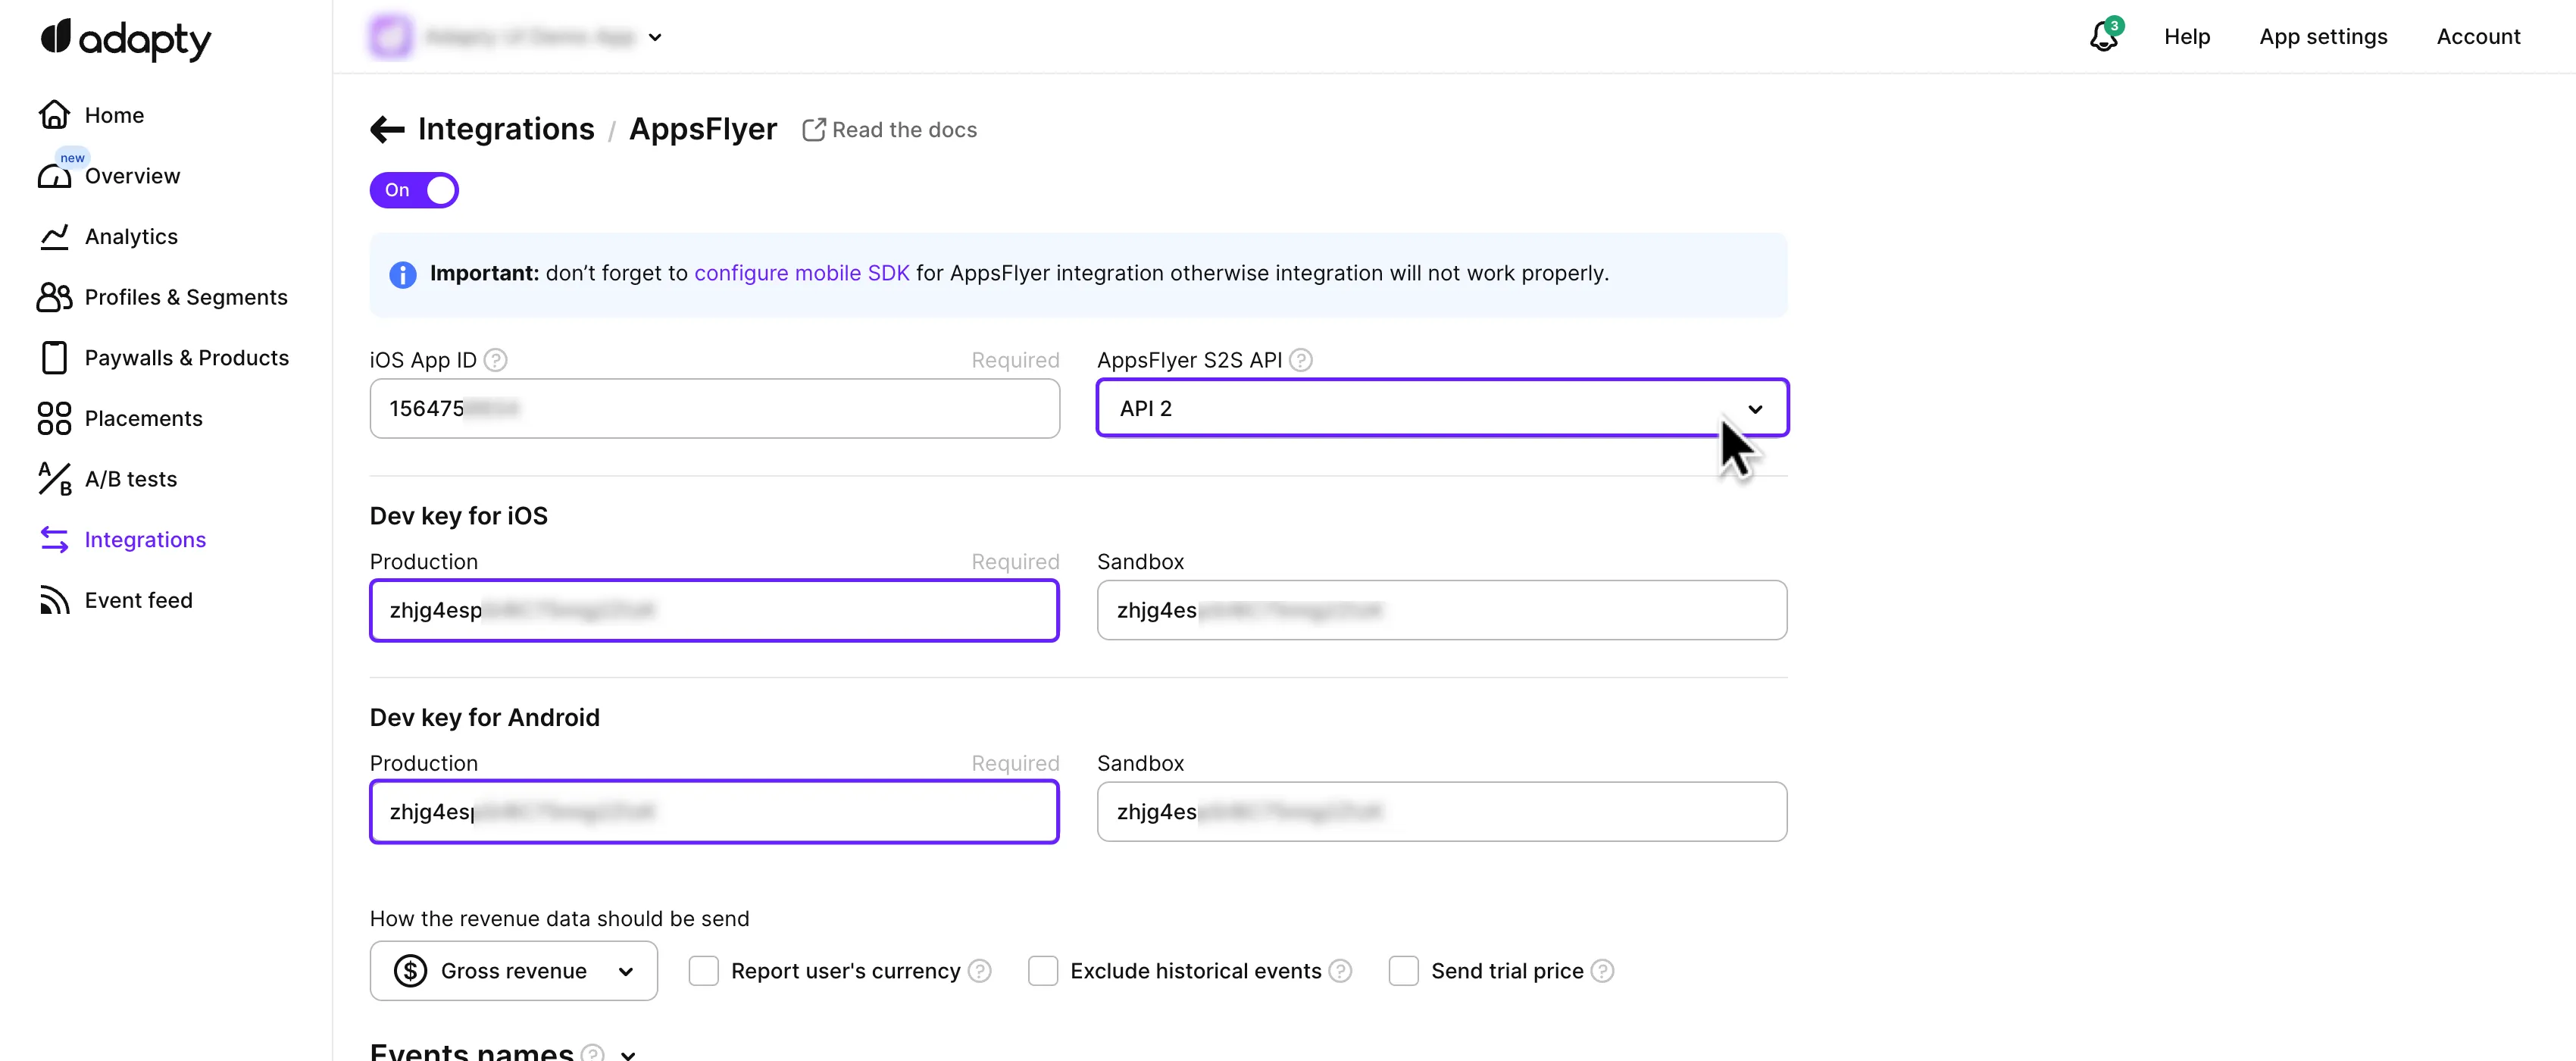
Task: Click the iOS App ID help icon
Action: [x=495, y=360]
